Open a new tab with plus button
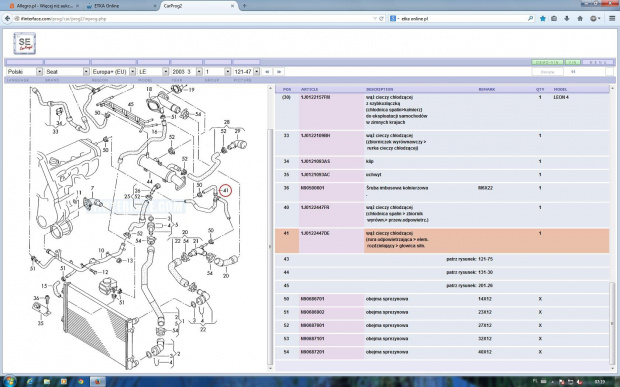The image size is (620, 387). point(244,6)
